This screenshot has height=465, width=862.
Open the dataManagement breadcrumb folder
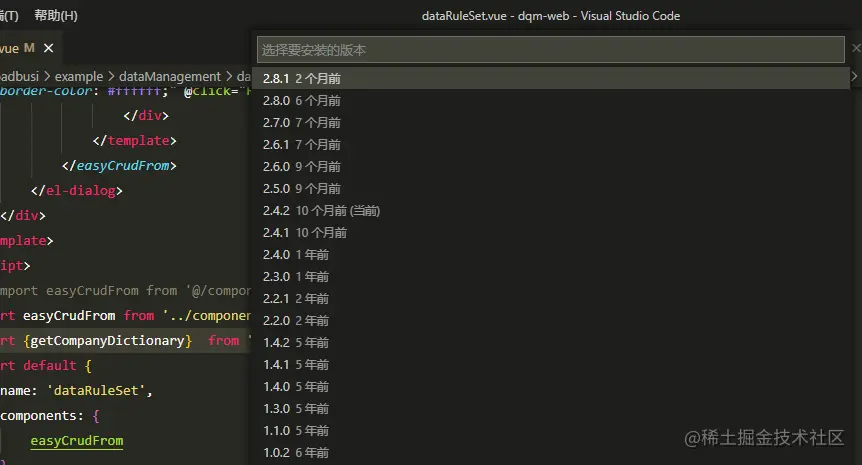[170, 76]
